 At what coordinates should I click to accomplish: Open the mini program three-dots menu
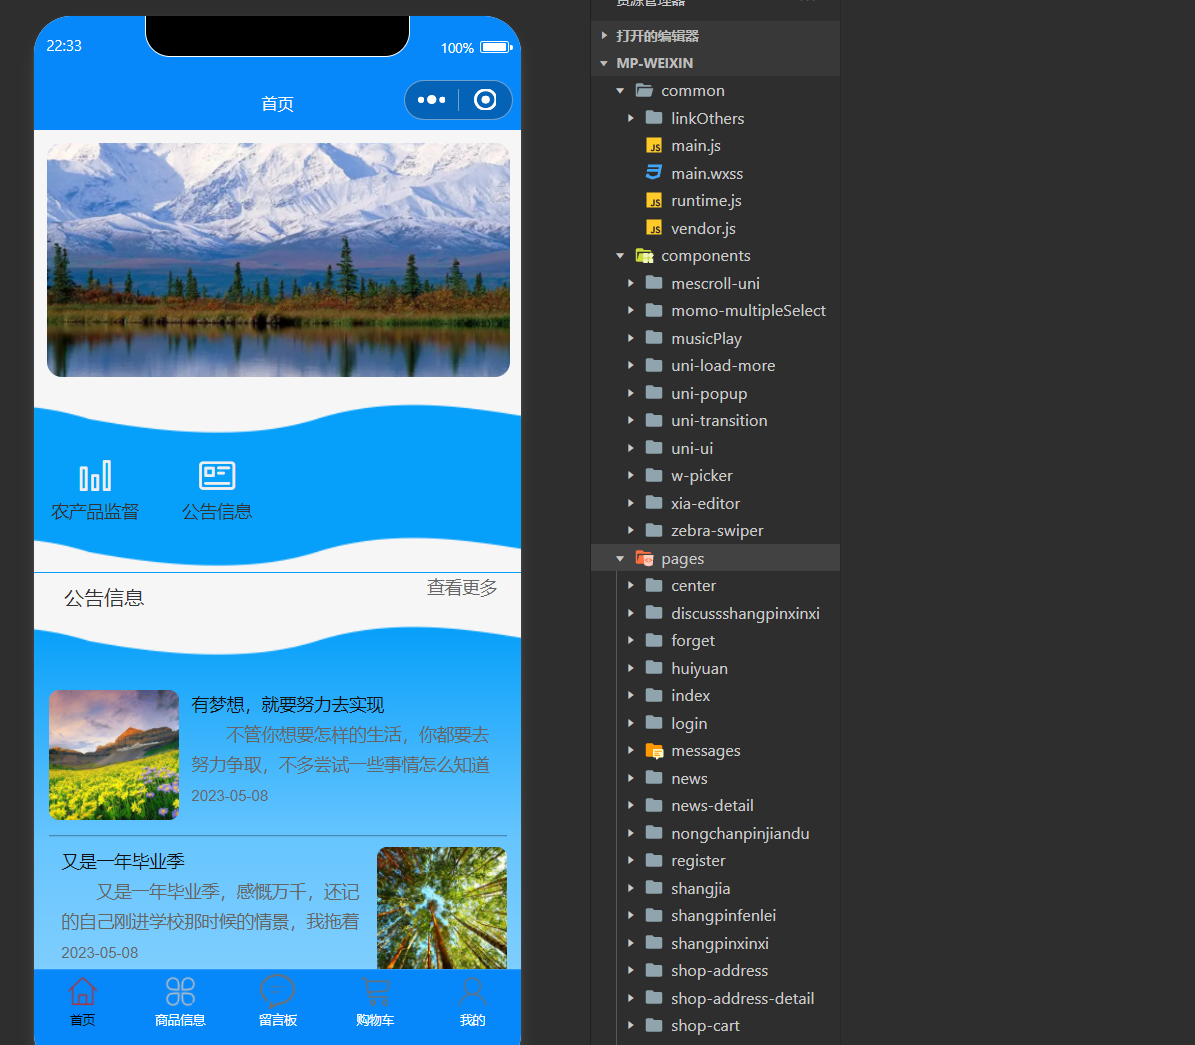click(431, 100)
